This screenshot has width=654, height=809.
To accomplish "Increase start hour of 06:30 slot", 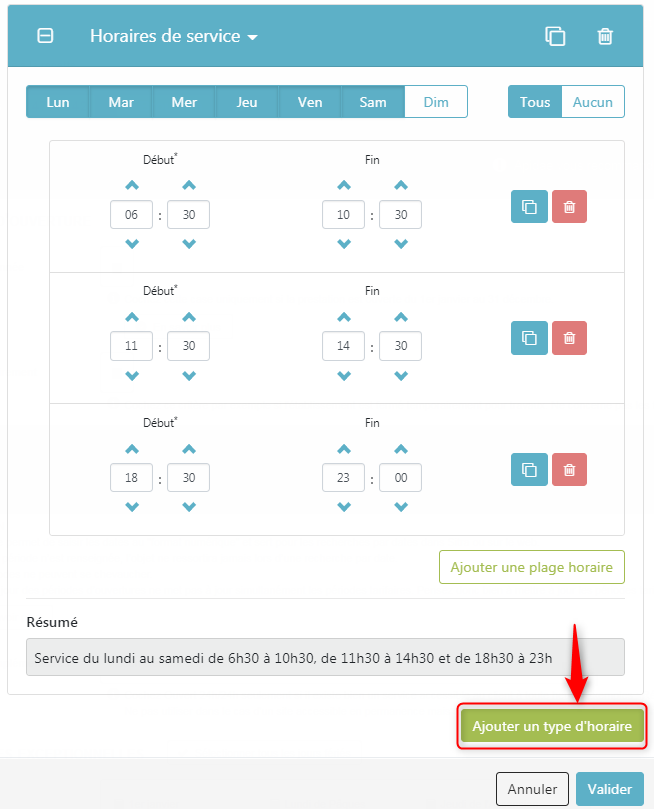I will pos(132,185).
